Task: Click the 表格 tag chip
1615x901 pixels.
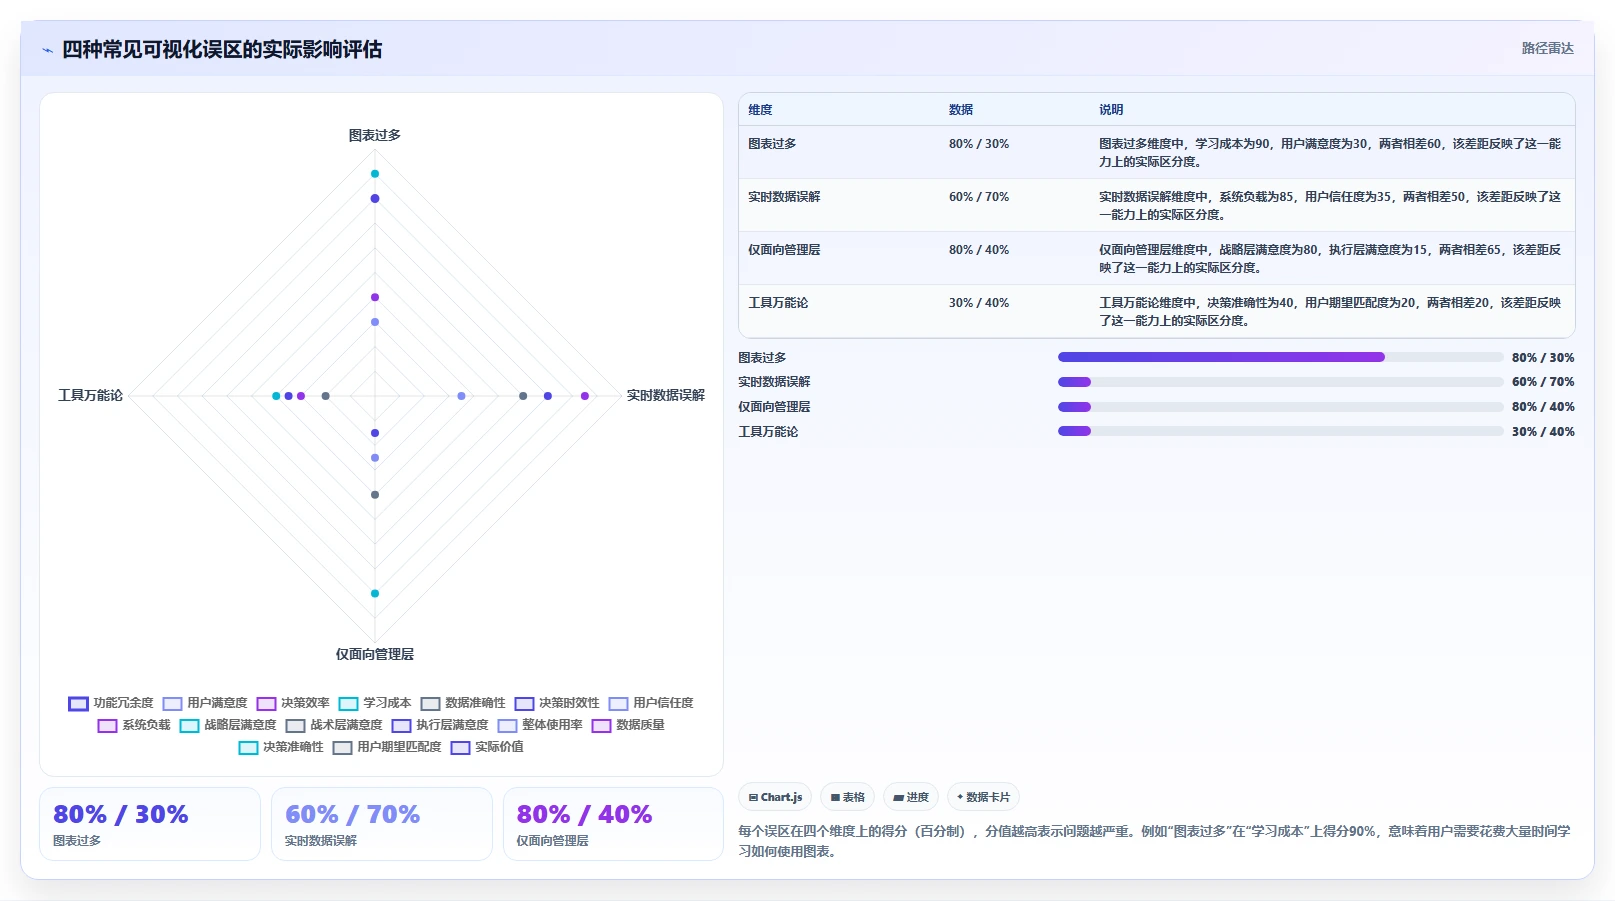Action: [847, 797]
